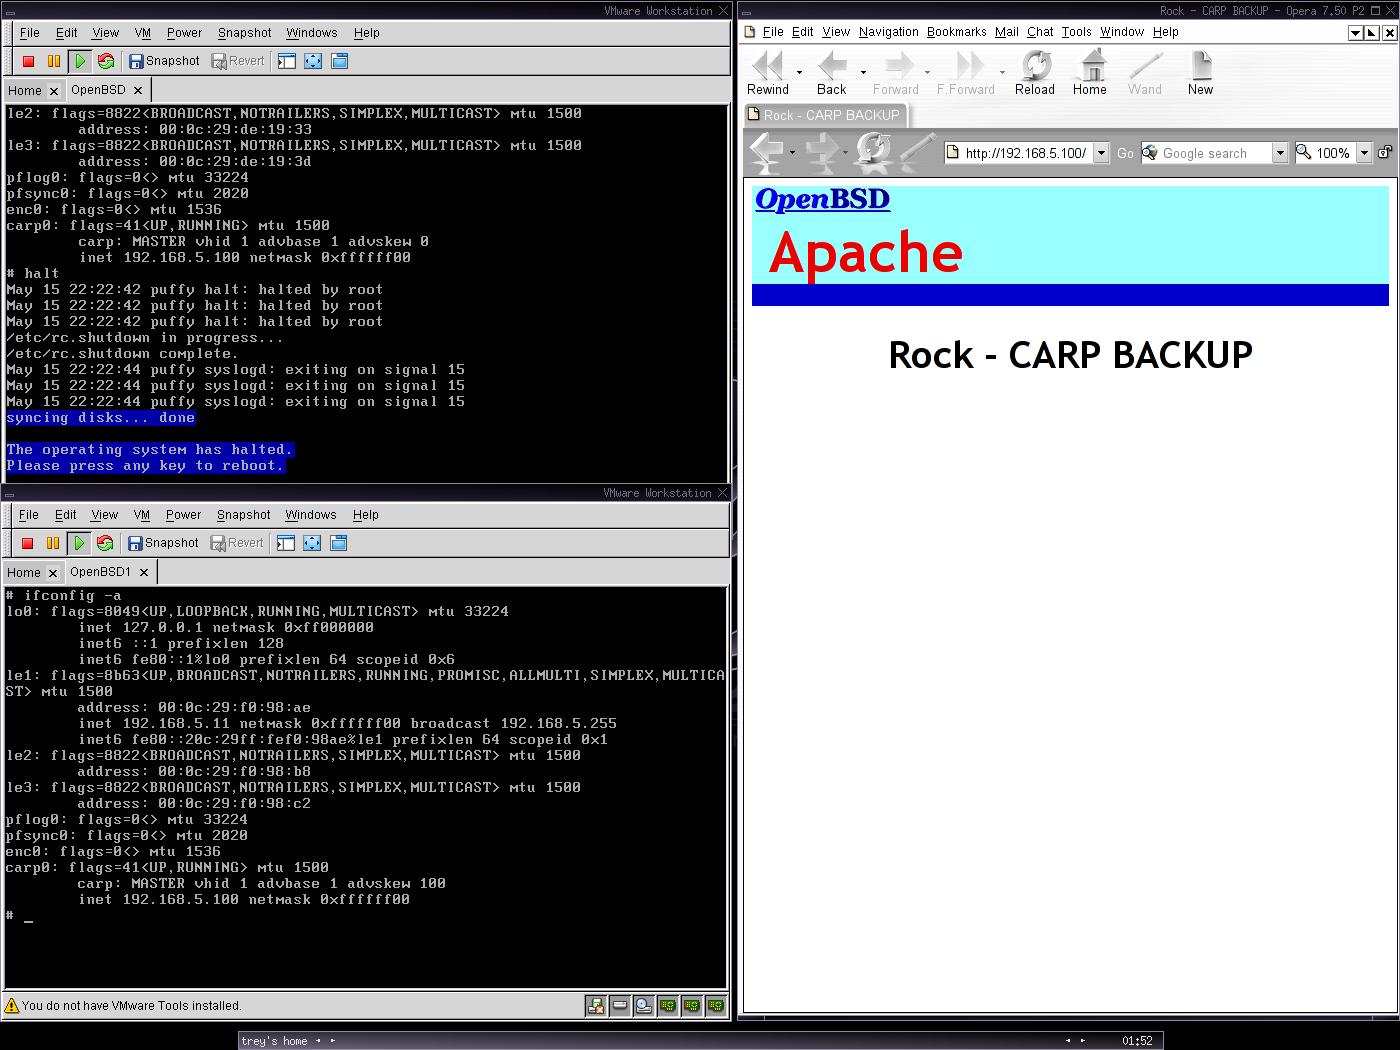Open the Bookmarks menu in Opera
This screenshot has height=1050, width=1400.
coord(956,32)
